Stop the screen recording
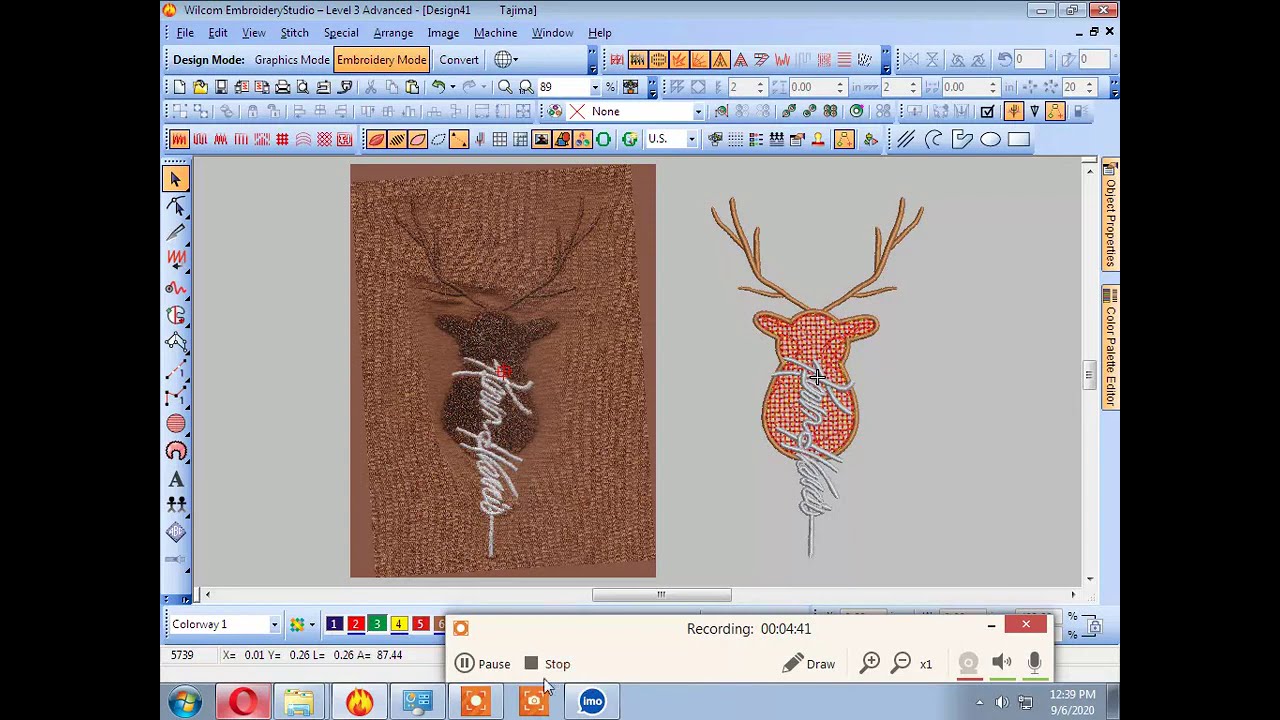1280x720 pixels. pos(547,664)
